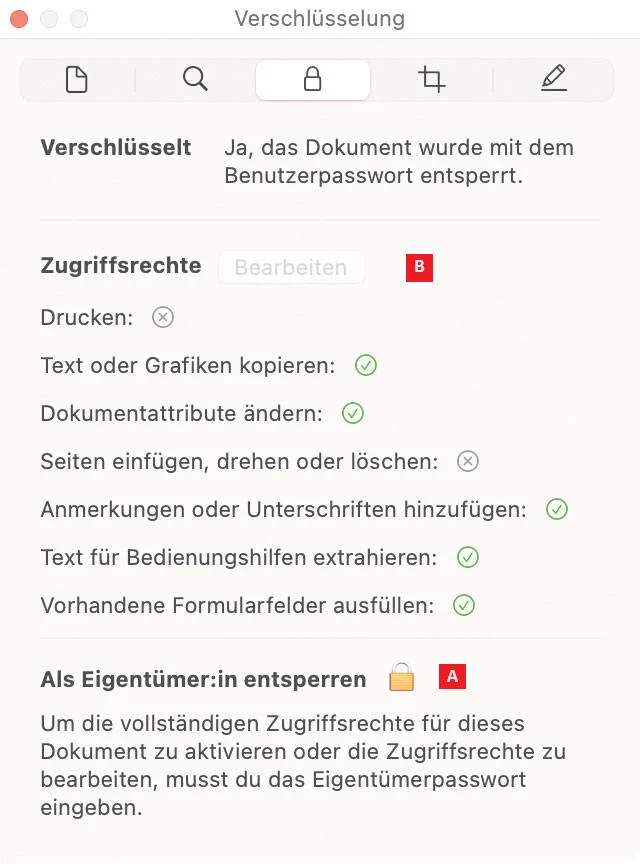Click the Als Eigentümer:in entsperren heading
The image size is (640, 864).
pyautogui.click(x=203, y=680)
